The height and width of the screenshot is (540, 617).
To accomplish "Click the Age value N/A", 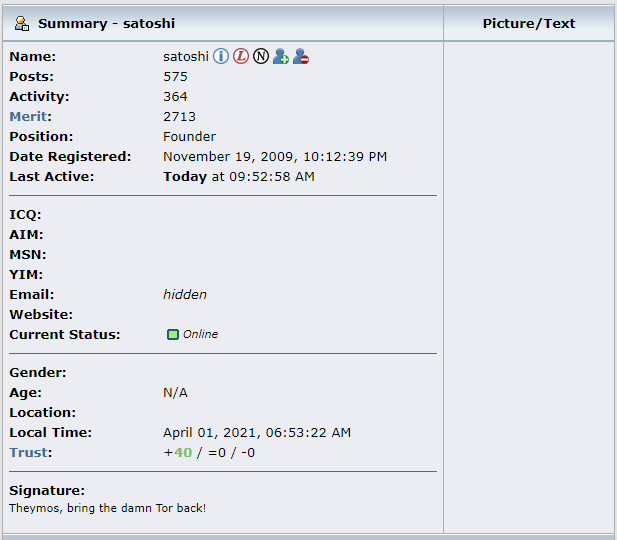I will (x=175, y=393).
